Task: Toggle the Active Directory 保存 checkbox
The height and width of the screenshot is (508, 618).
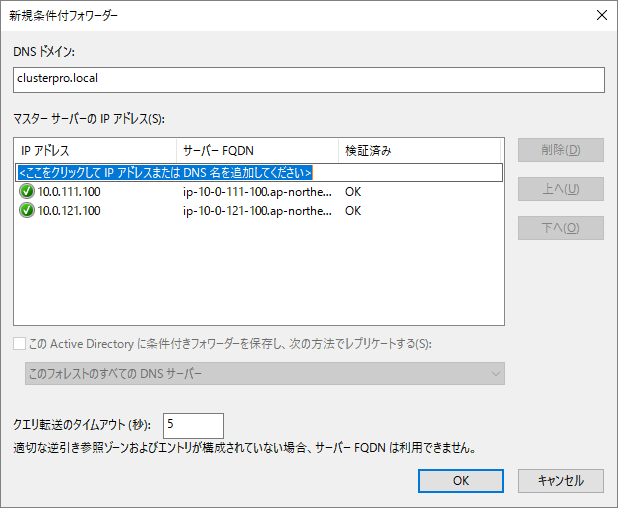Action: (x=20, y=344)
